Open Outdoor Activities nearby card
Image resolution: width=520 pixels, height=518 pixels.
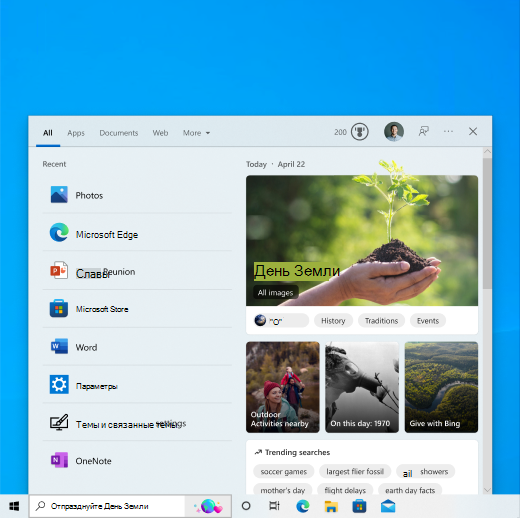pyautogui.click(x=283, y=387)
